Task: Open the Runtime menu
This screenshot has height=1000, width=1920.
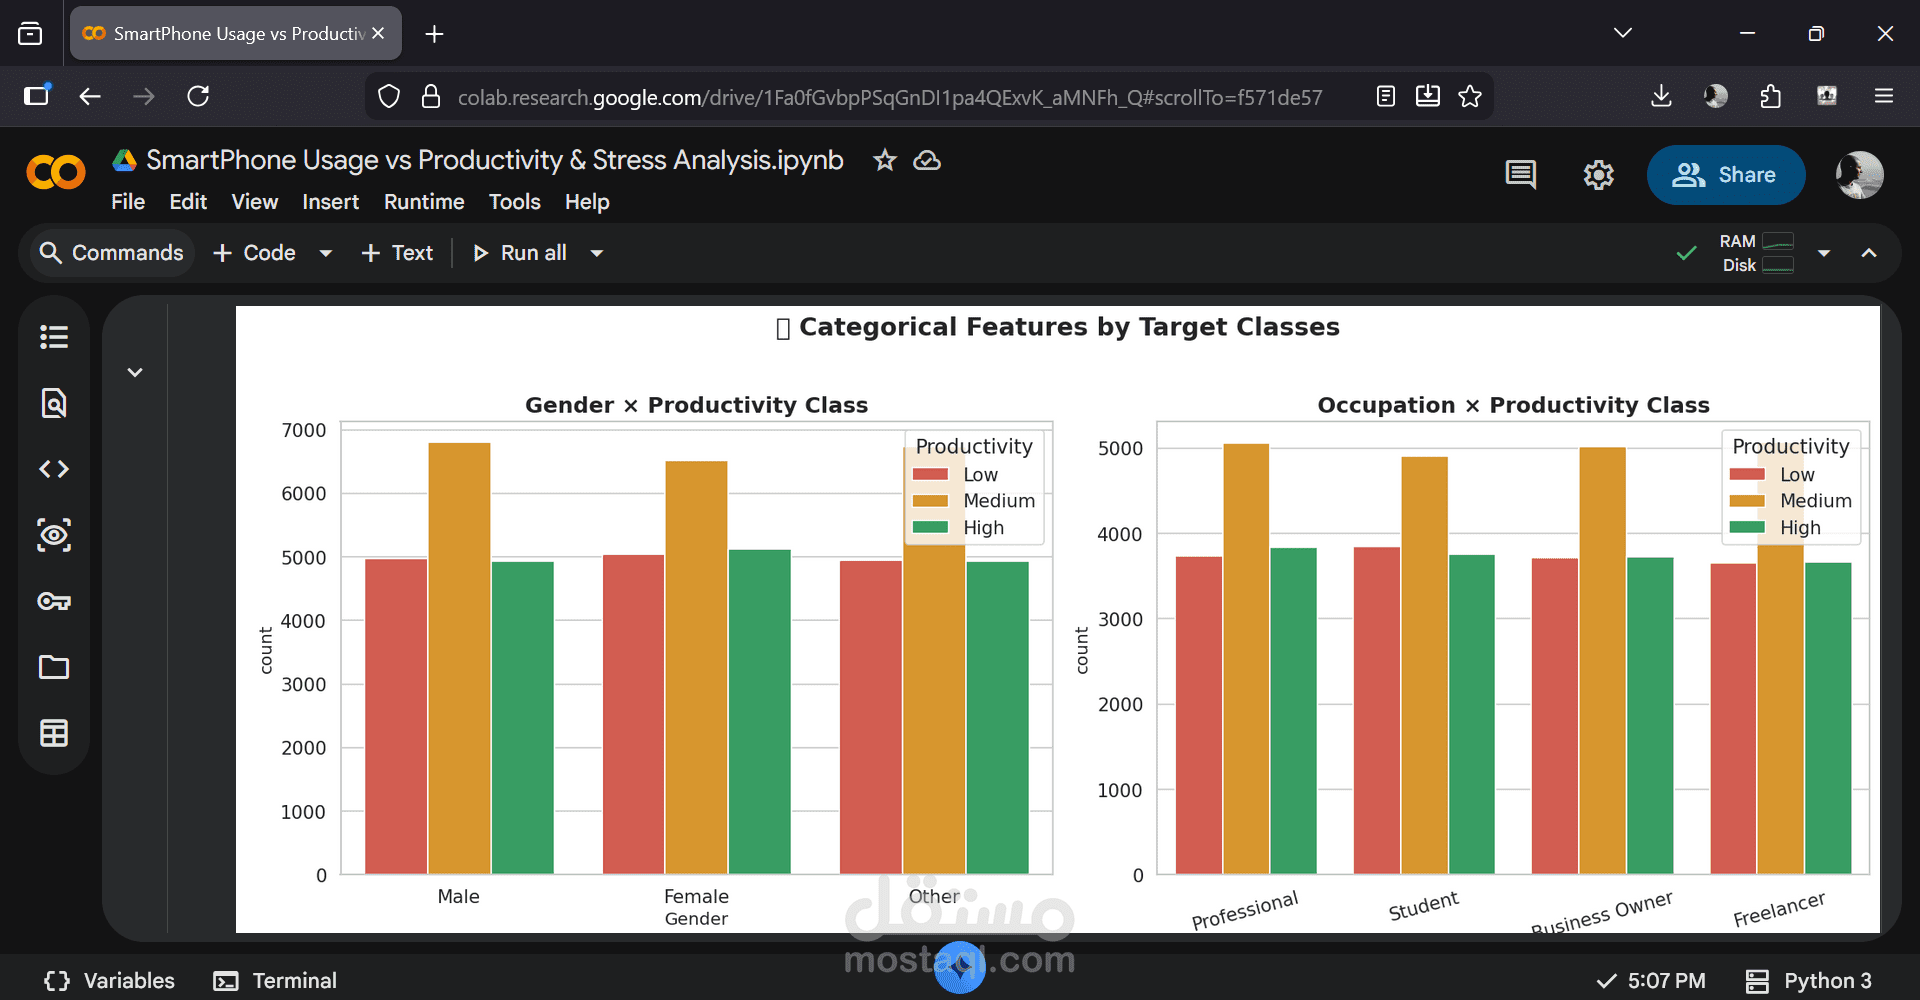Action: point(424,202)
